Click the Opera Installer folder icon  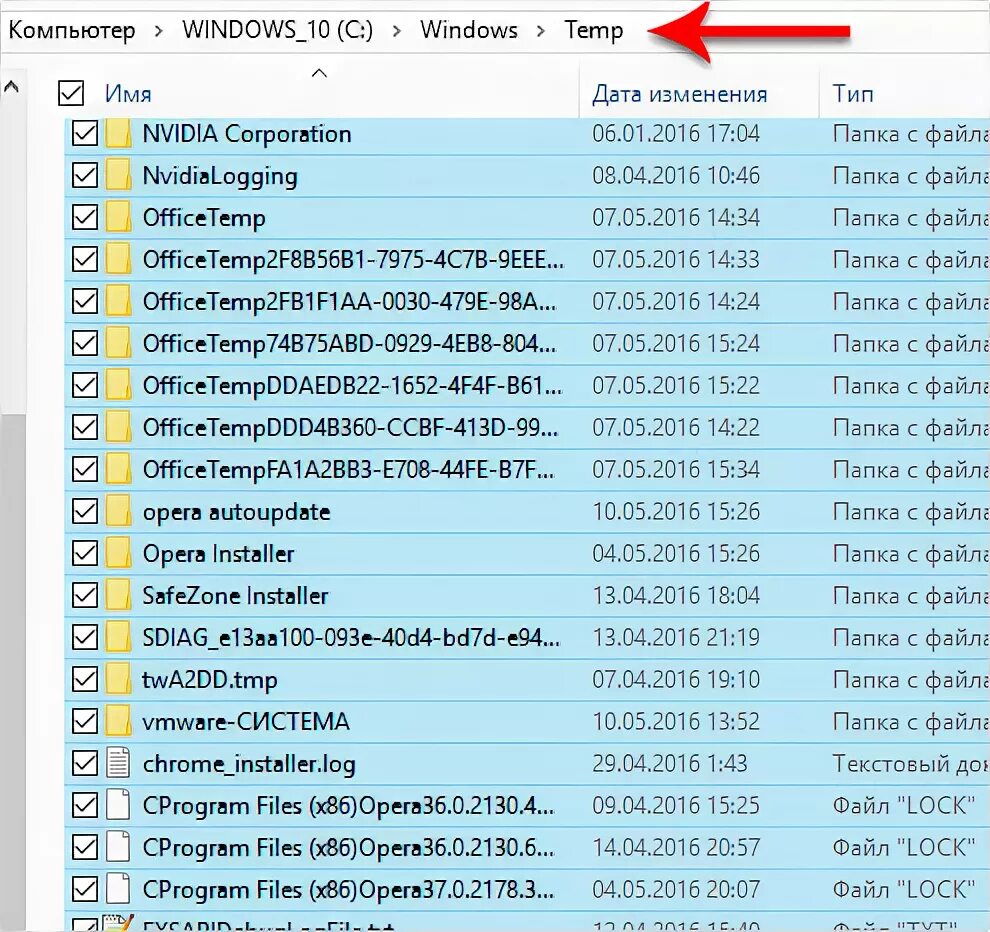coord(118,554)
